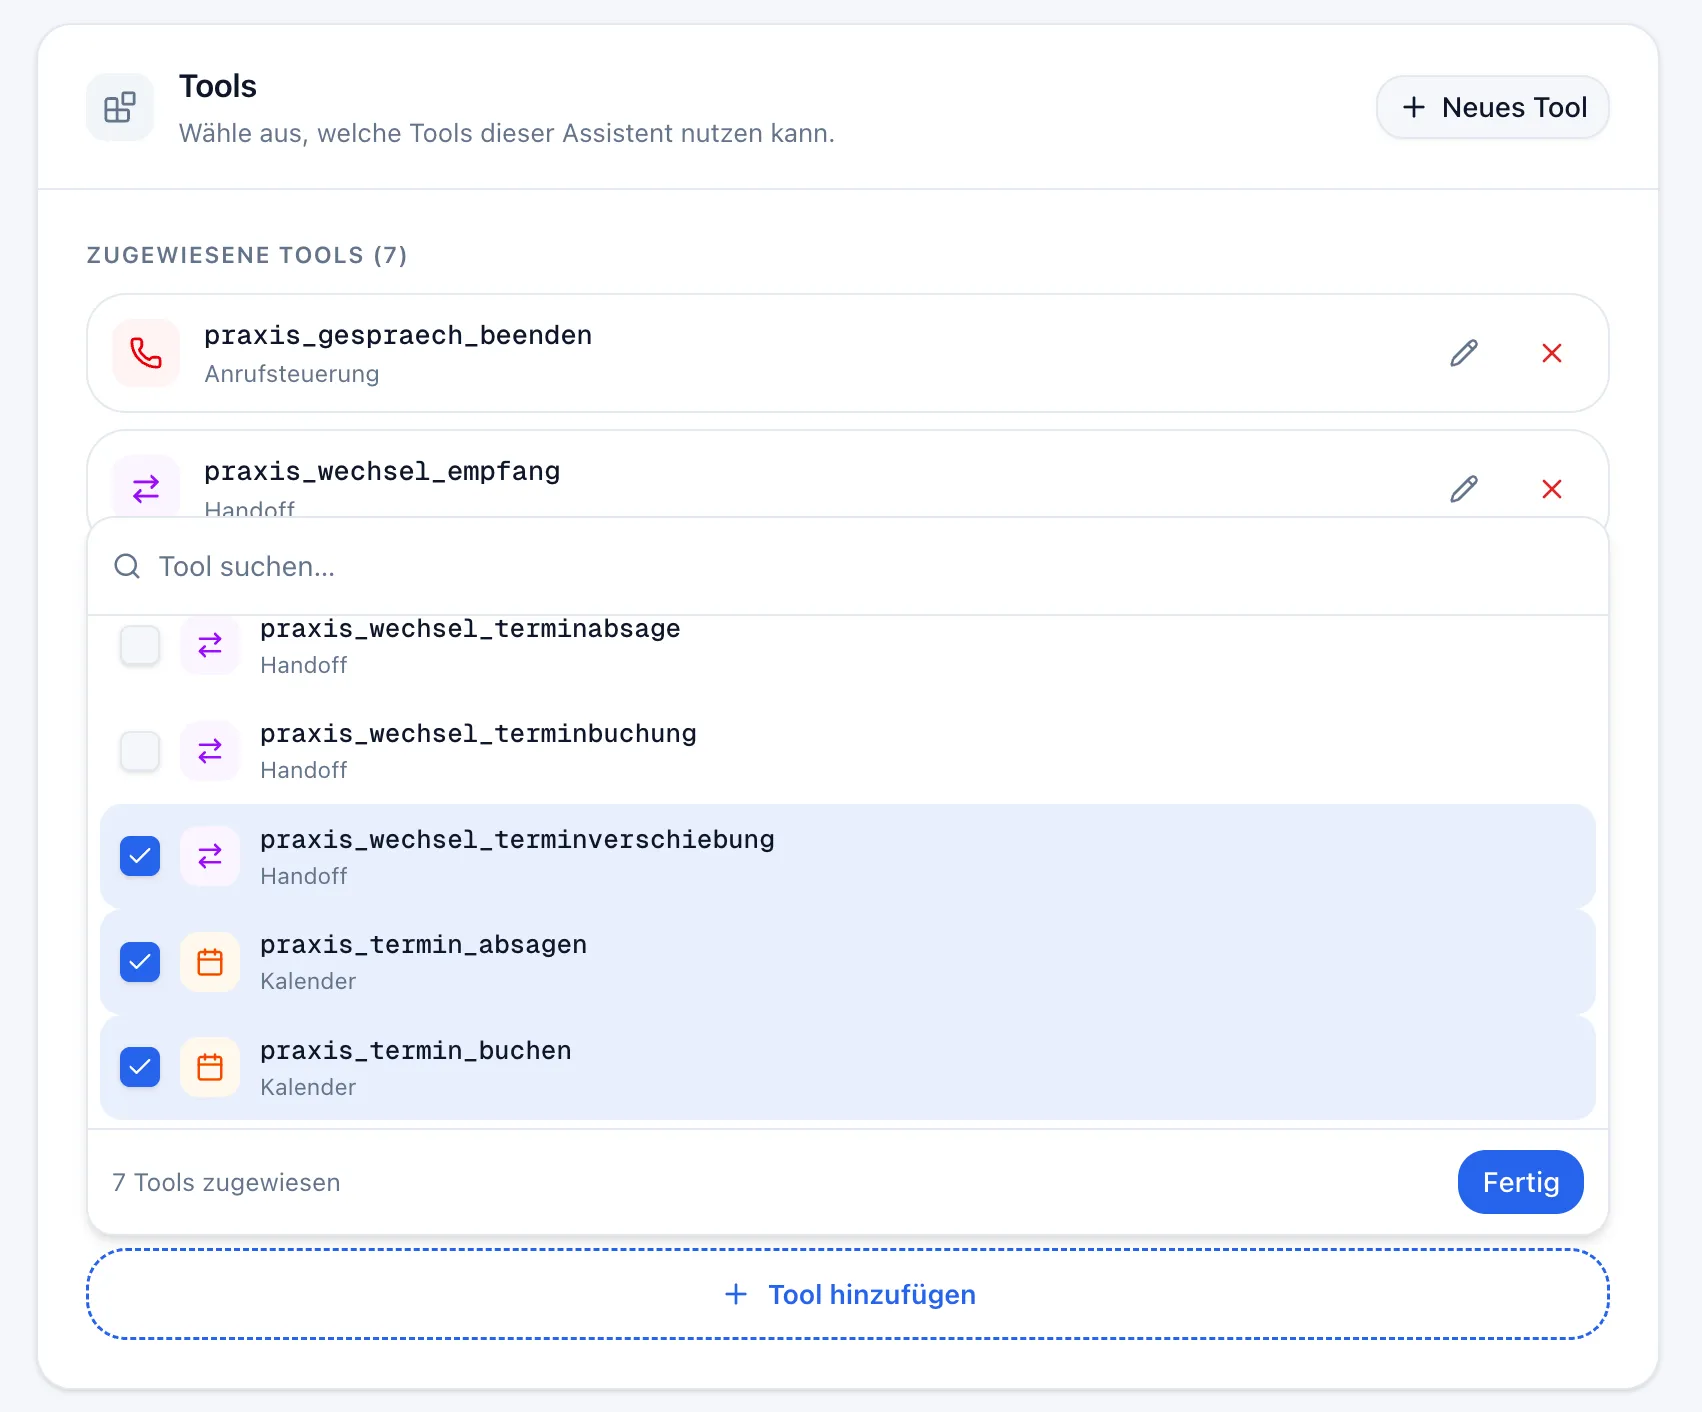Image resolution: width=1702 pixels, height=1412 pixels.
Task: Remove praxis_wechsel_empfang with the red X
Action: (1551, 489)
